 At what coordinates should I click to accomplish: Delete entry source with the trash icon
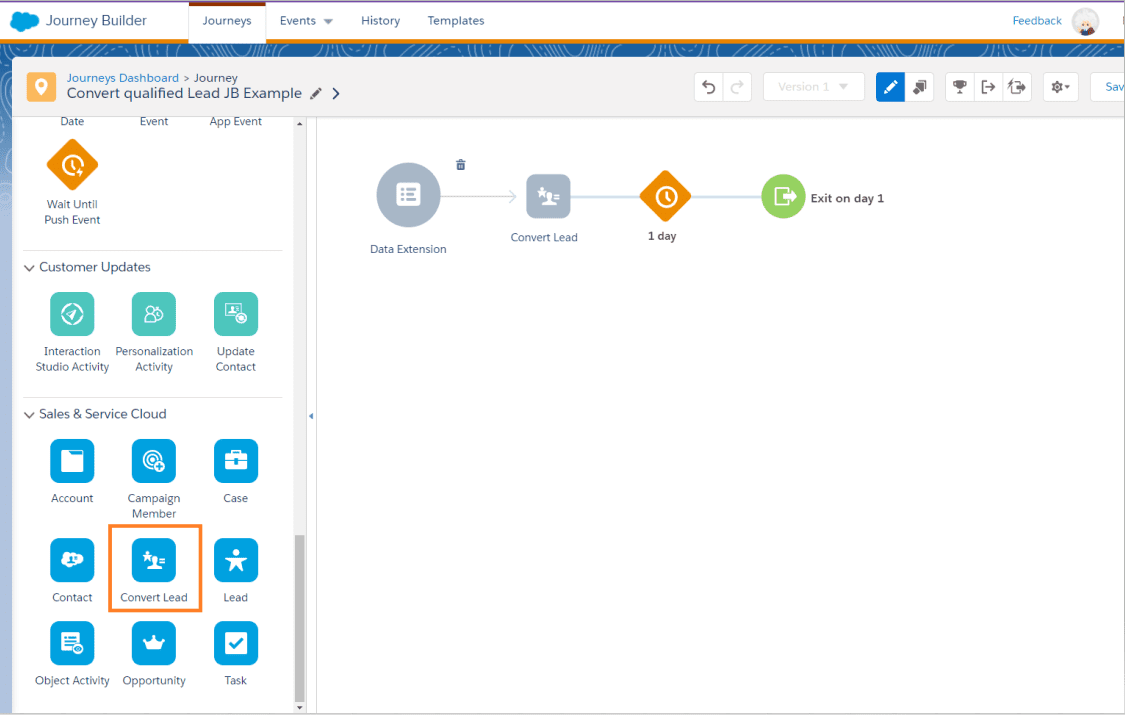point(461,165)
